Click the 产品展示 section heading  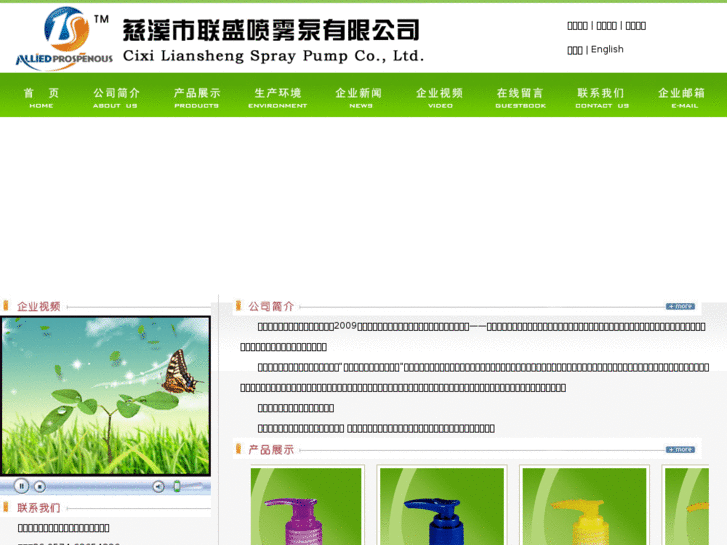coord(271,449)
